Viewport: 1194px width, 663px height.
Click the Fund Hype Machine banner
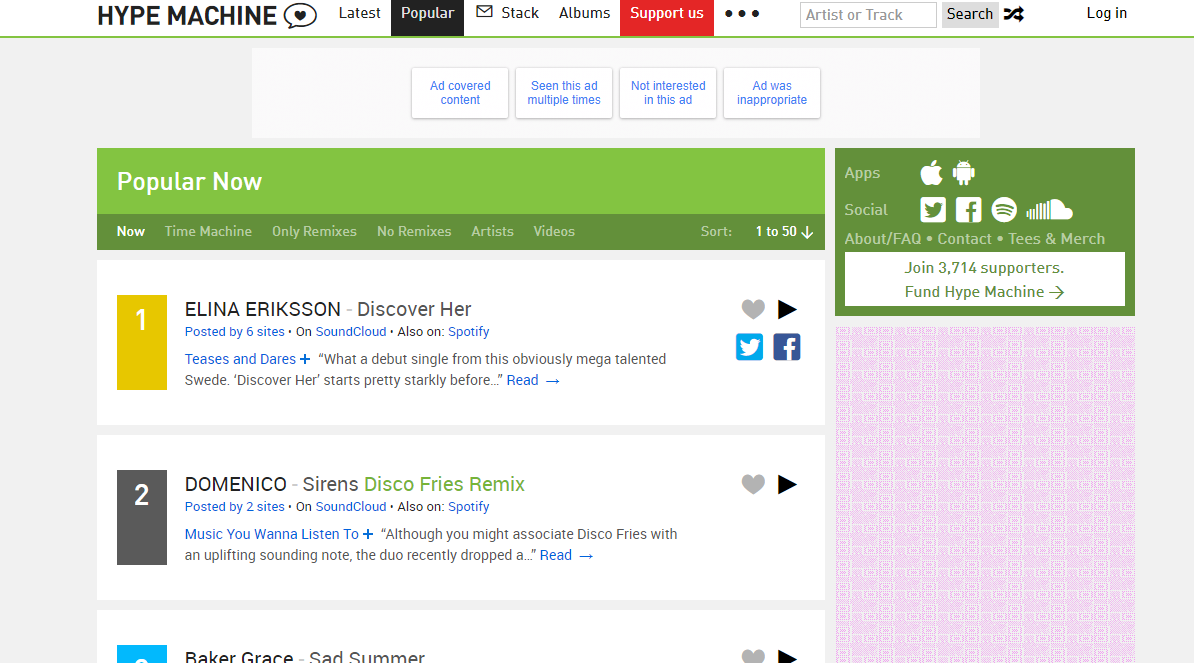[x=985, y=279]
